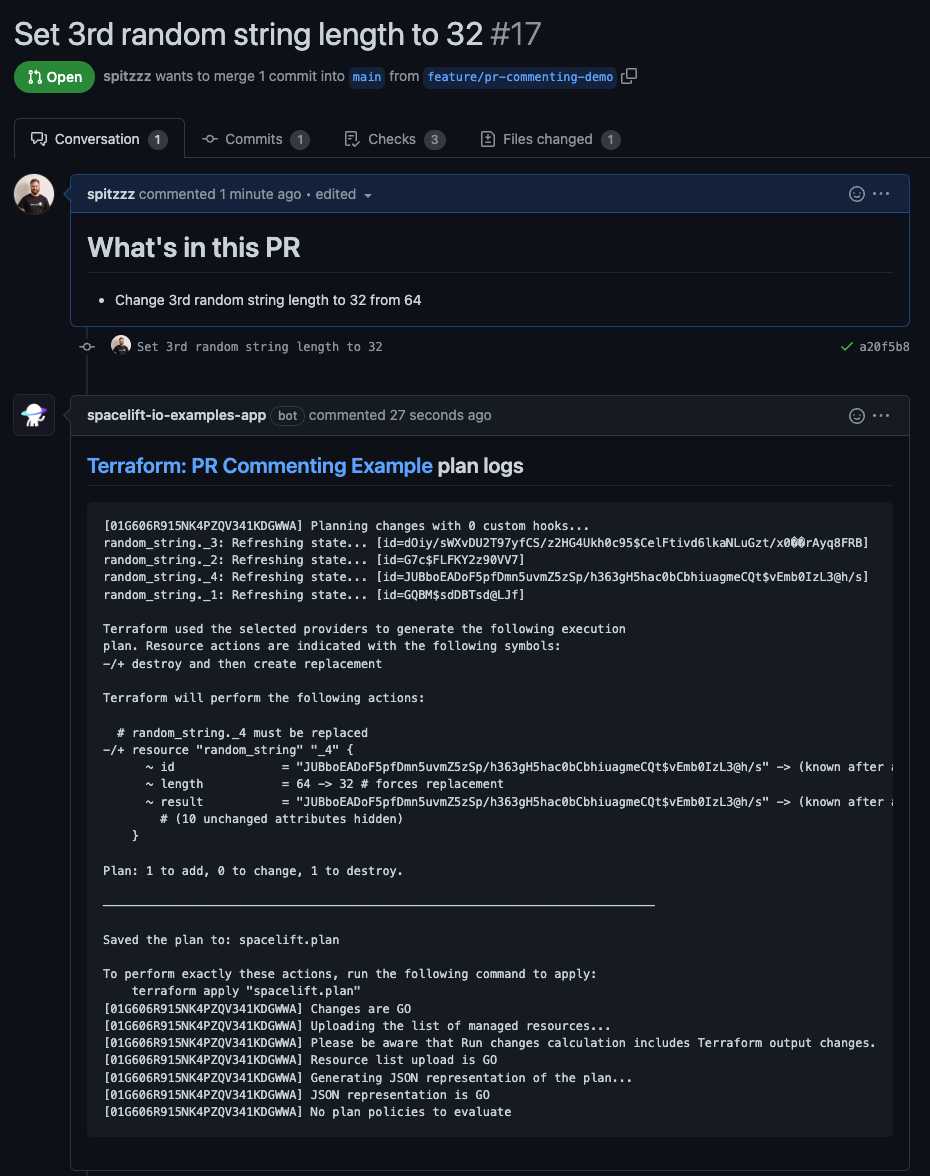Switch to the Commits tab
This screenshot has height=1176, width=930.
[256, 139]
